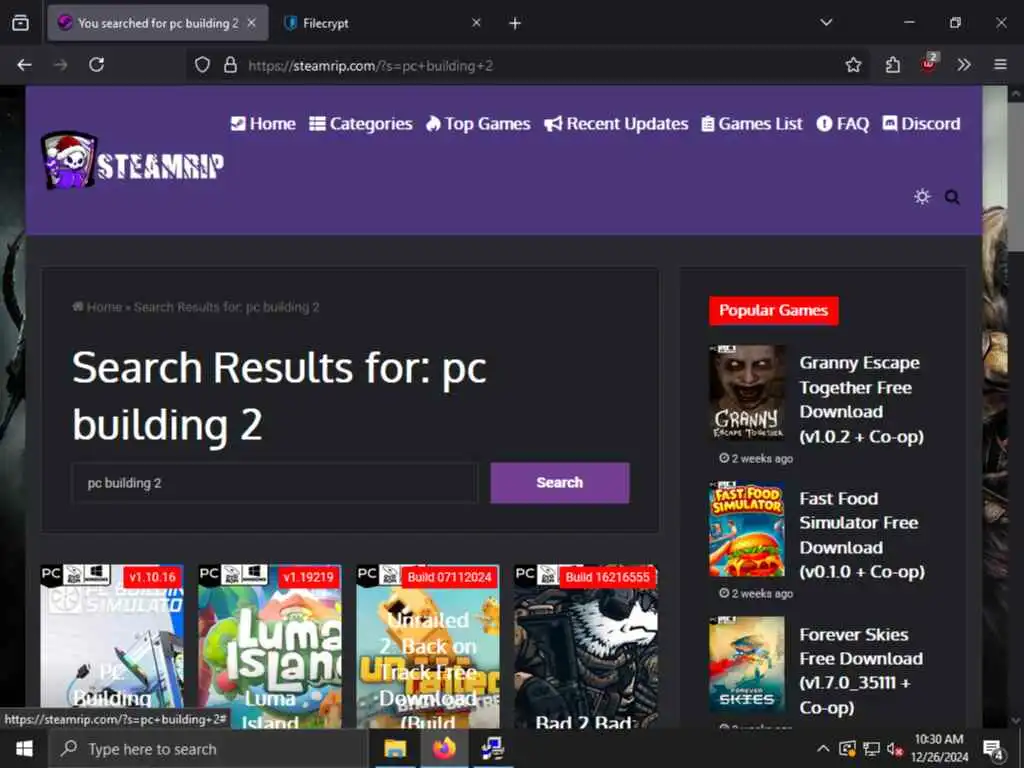This screenshot has width=1024, height=768.
Task: Open the Windows Start menu
Action: 24,748
